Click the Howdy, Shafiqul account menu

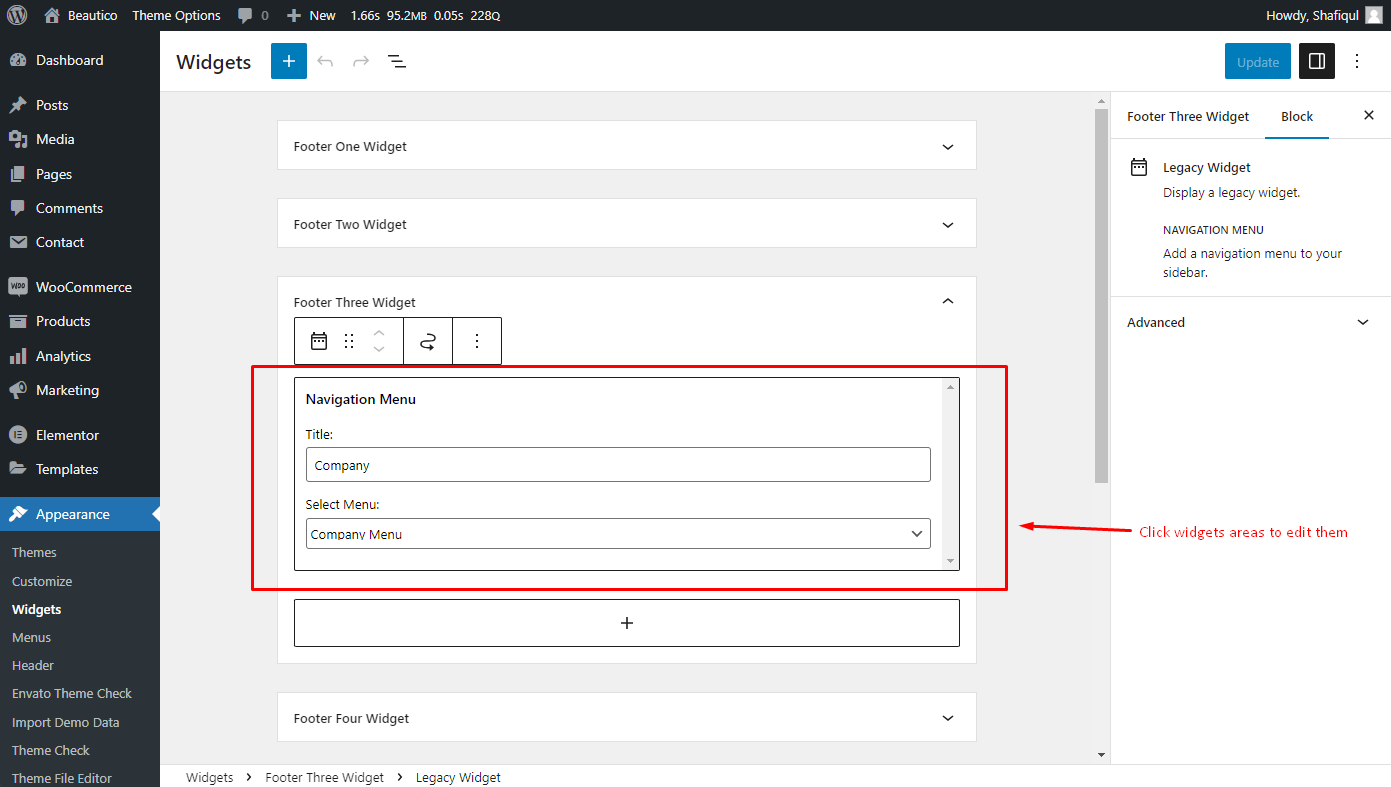coord(1324,15)
